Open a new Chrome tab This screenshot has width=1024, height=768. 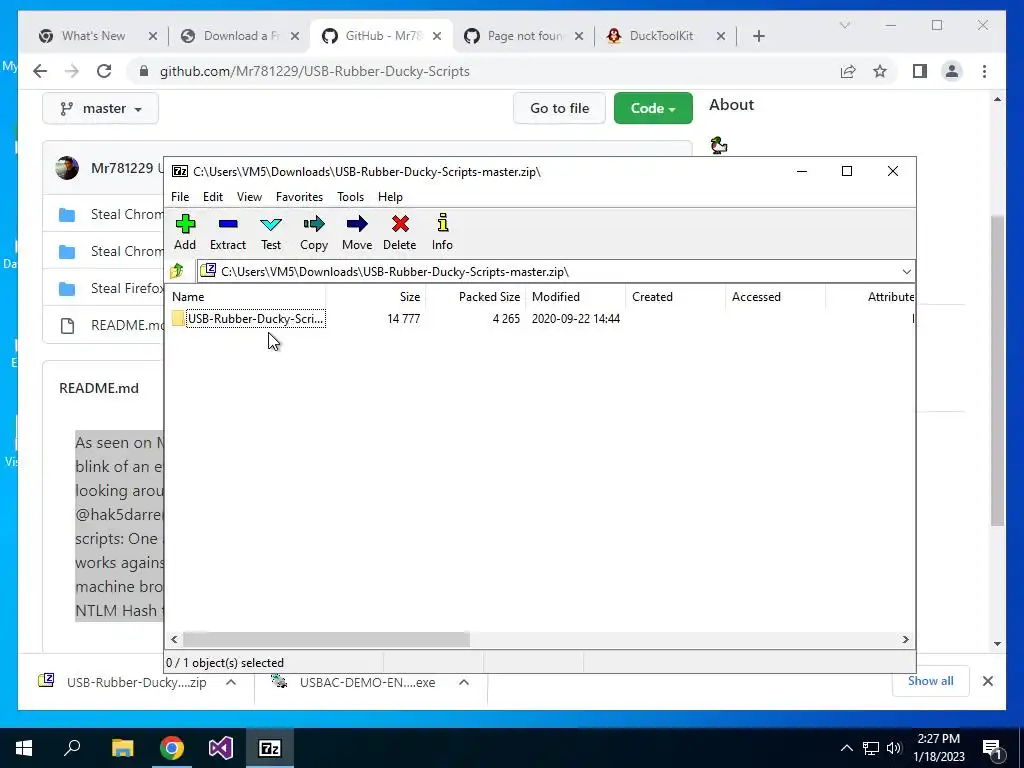pyautogui.click(x=758, y=37)
